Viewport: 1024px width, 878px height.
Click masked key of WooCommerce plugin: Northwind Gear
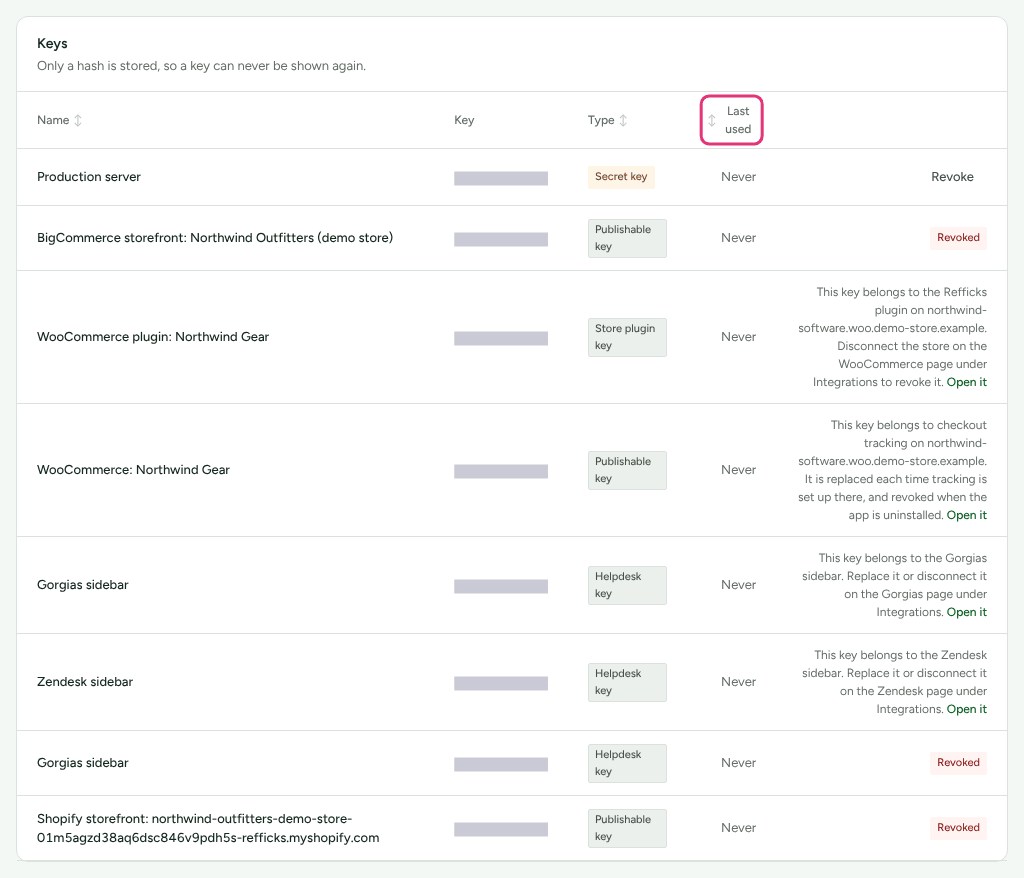(x=501, y=338)
